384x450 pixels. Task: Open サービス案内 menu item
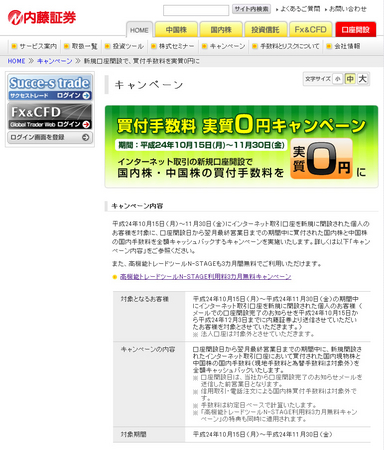pos(35,46)
